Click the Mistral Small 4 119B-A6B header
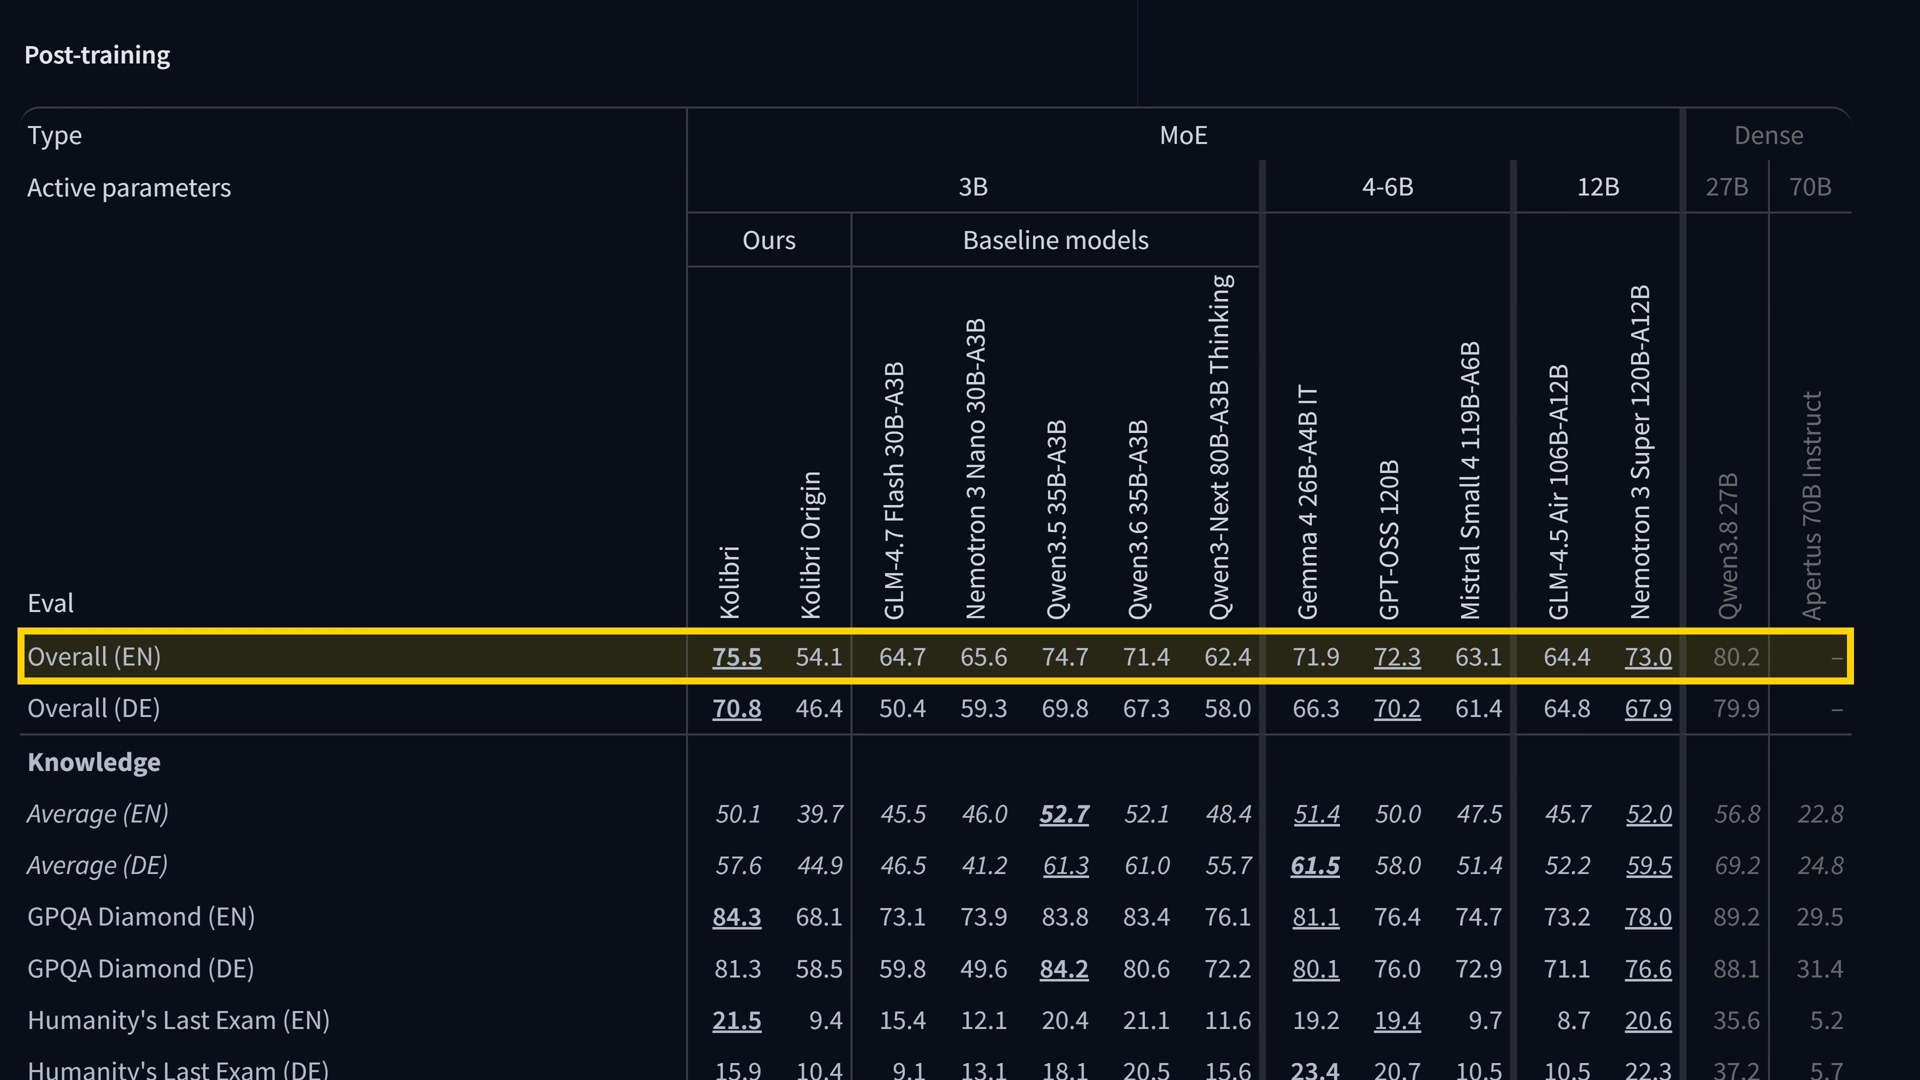This screenshot has width=1920, height=1080. coord(1469,481)
